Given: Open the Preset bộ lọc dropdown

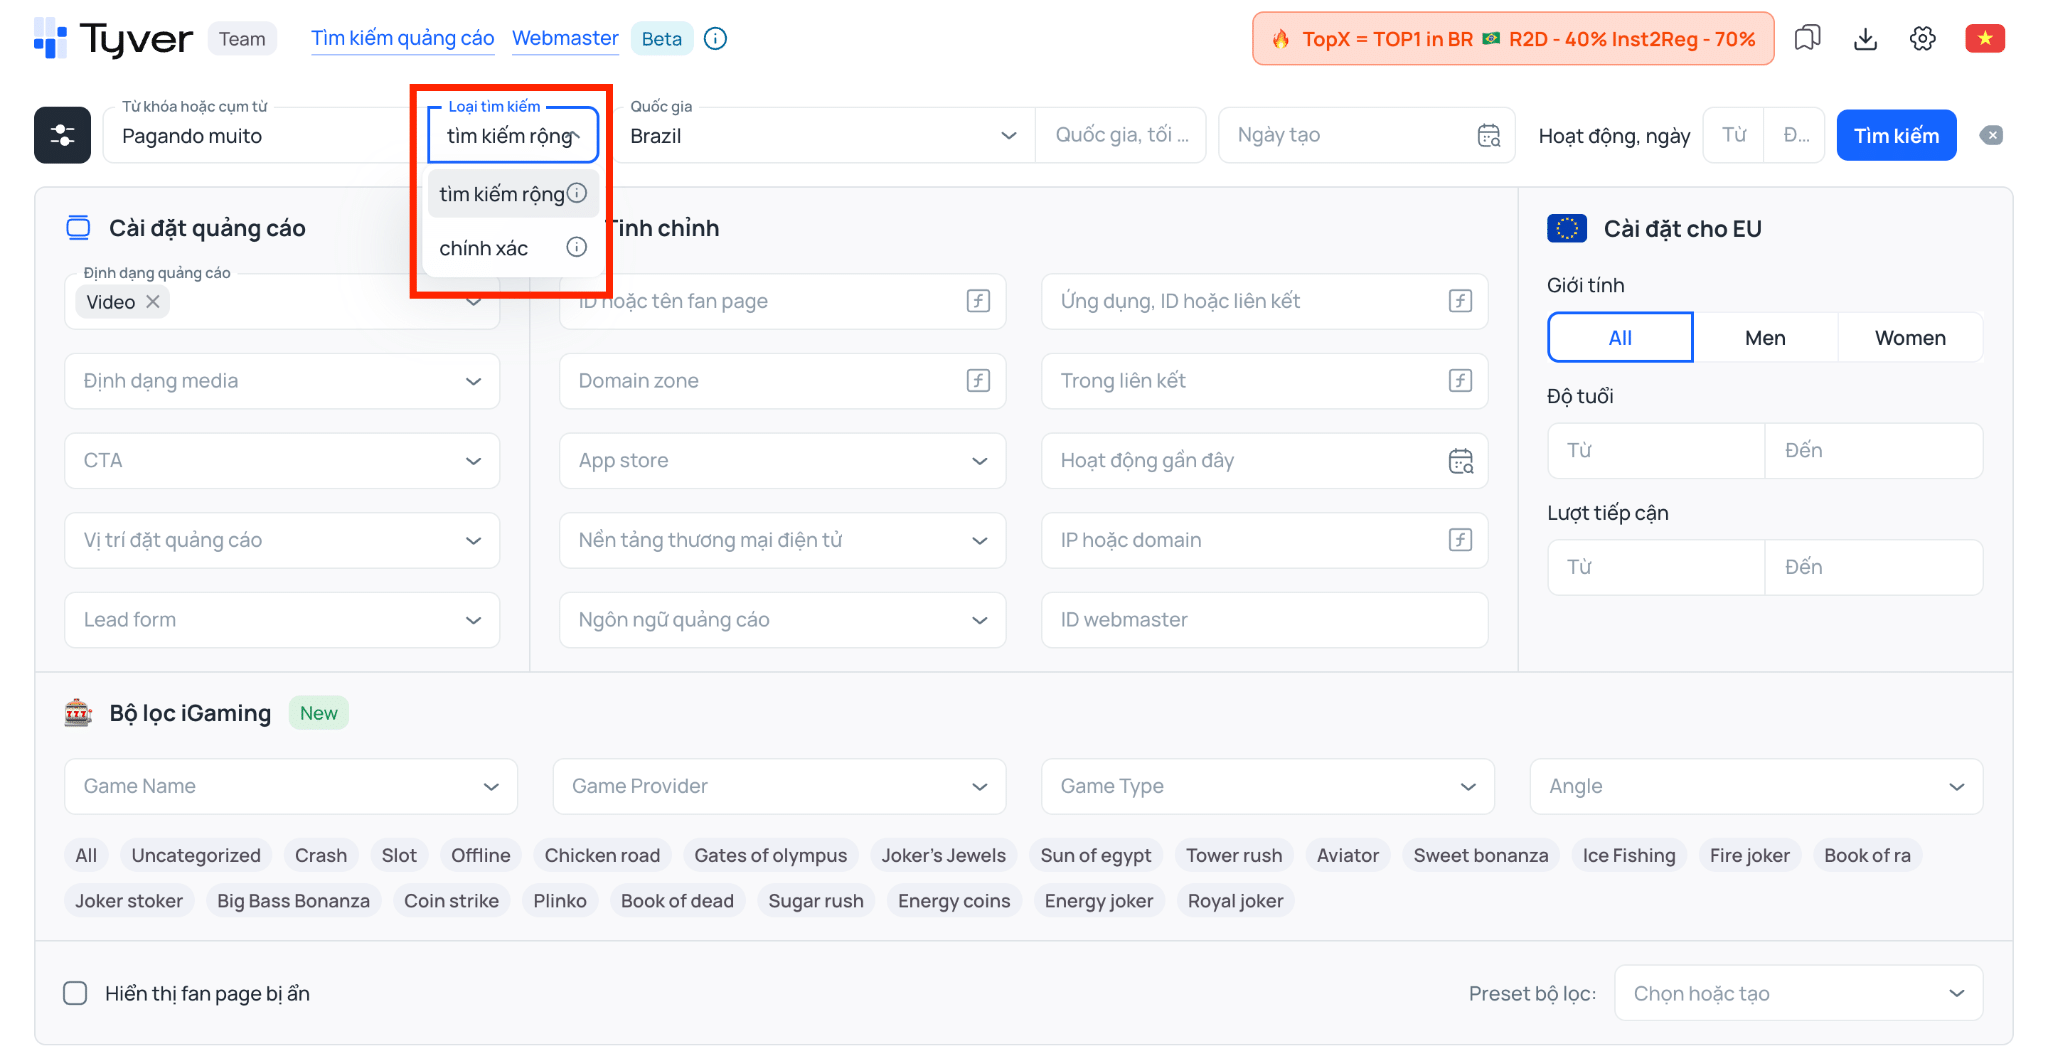Looking at the screenshot, I should pyautogui.click(x=1798, y=993).
